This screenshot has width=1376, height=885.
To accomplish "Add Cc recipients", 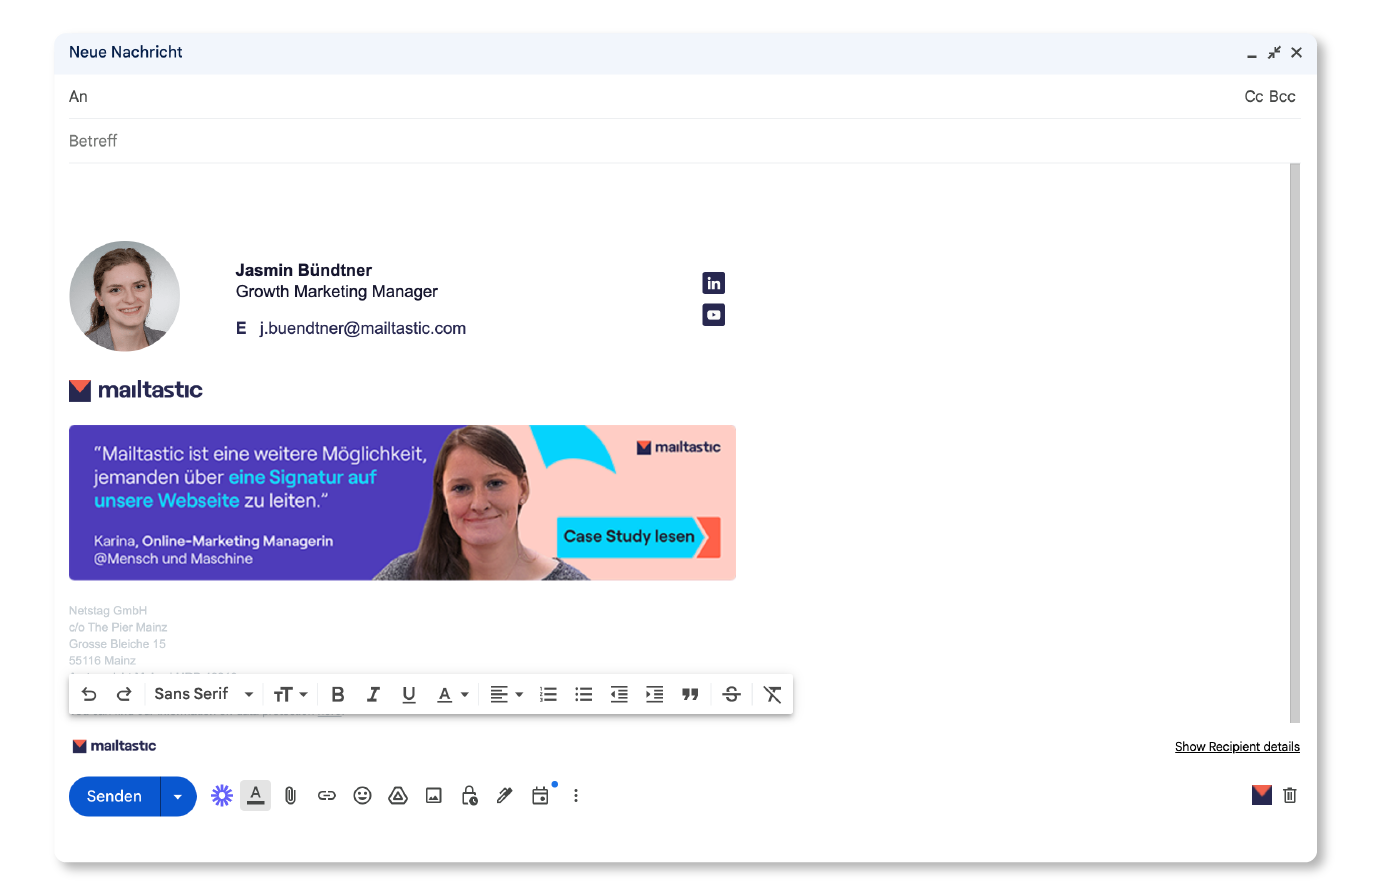I will tap(1253, 97).
